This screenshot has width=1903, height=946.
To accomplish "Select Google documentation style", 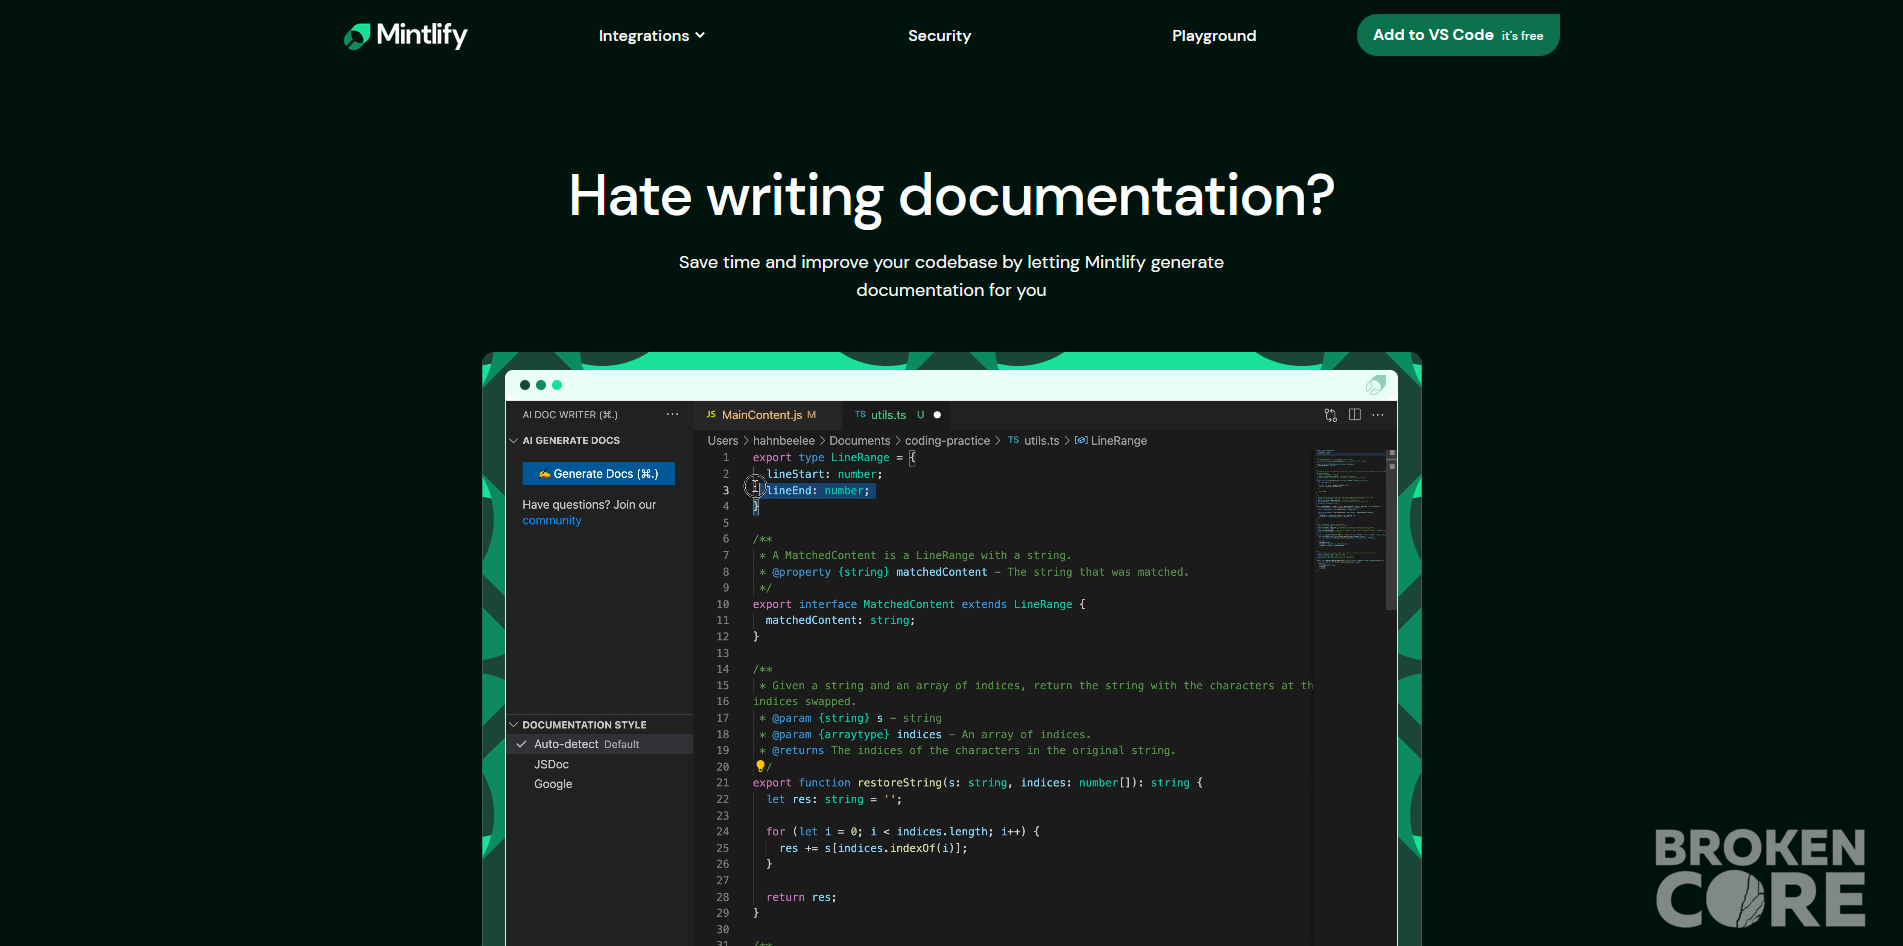I will point(553,785).
